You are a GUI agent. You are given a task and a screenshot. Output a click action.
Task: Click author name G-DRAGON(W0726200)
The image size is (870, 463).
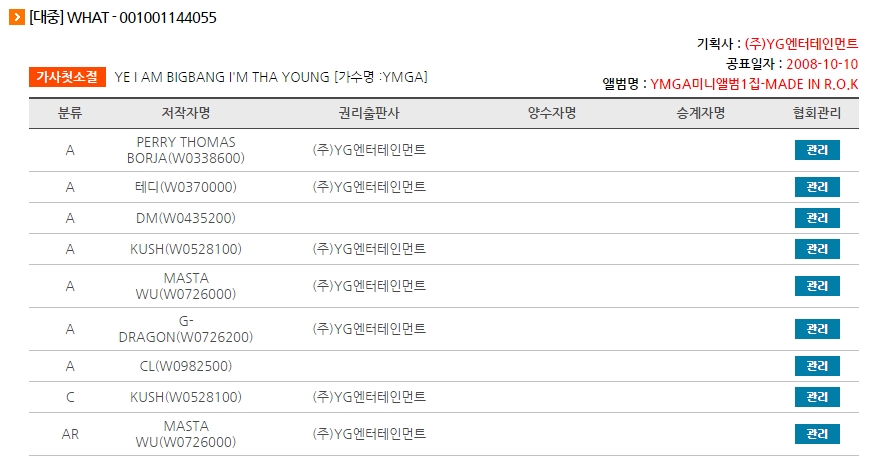[x=186, y=329]
